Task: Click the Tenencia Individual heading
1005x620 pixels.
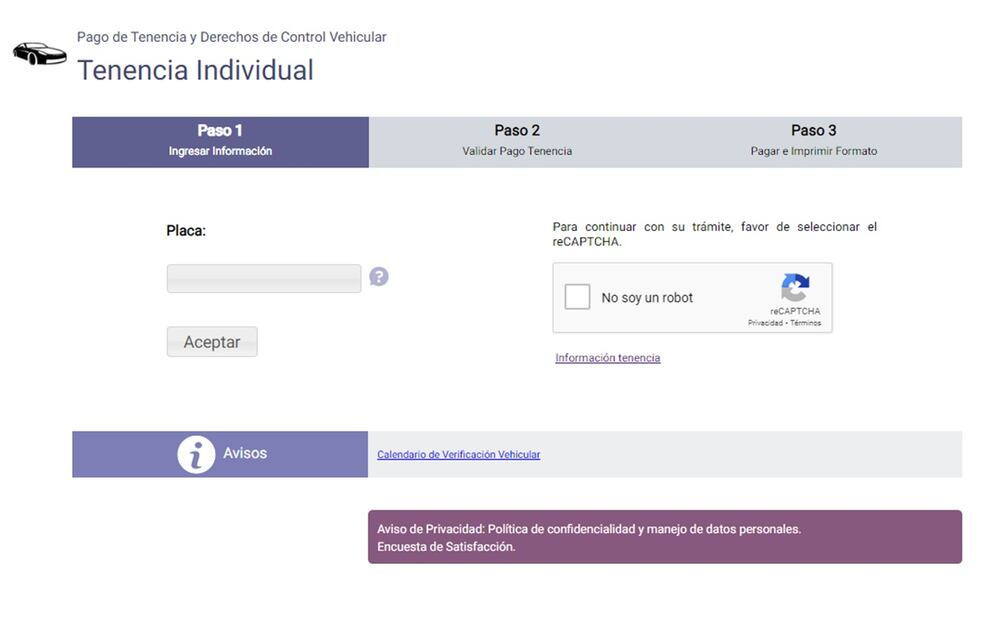Action: [x=195, y=71]
